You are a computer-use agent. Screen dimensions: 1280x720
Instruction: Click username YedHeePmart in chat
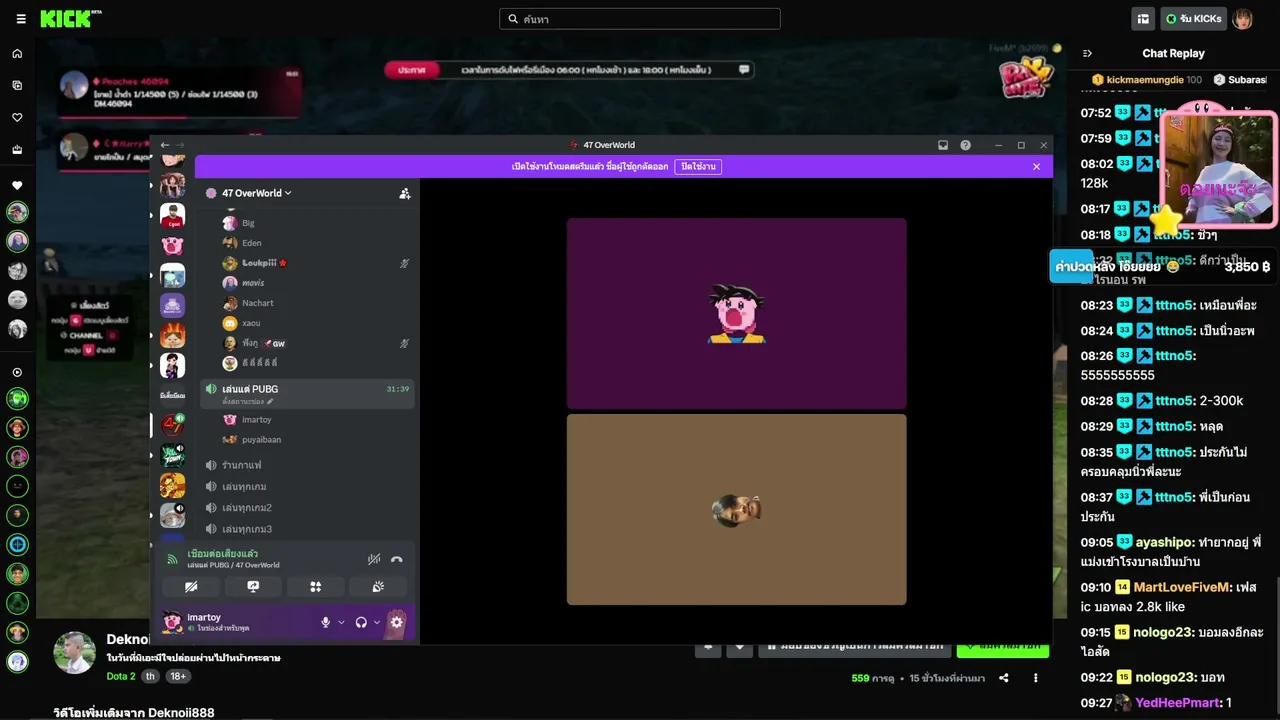pyautogui.click(x=1178, y=703)
